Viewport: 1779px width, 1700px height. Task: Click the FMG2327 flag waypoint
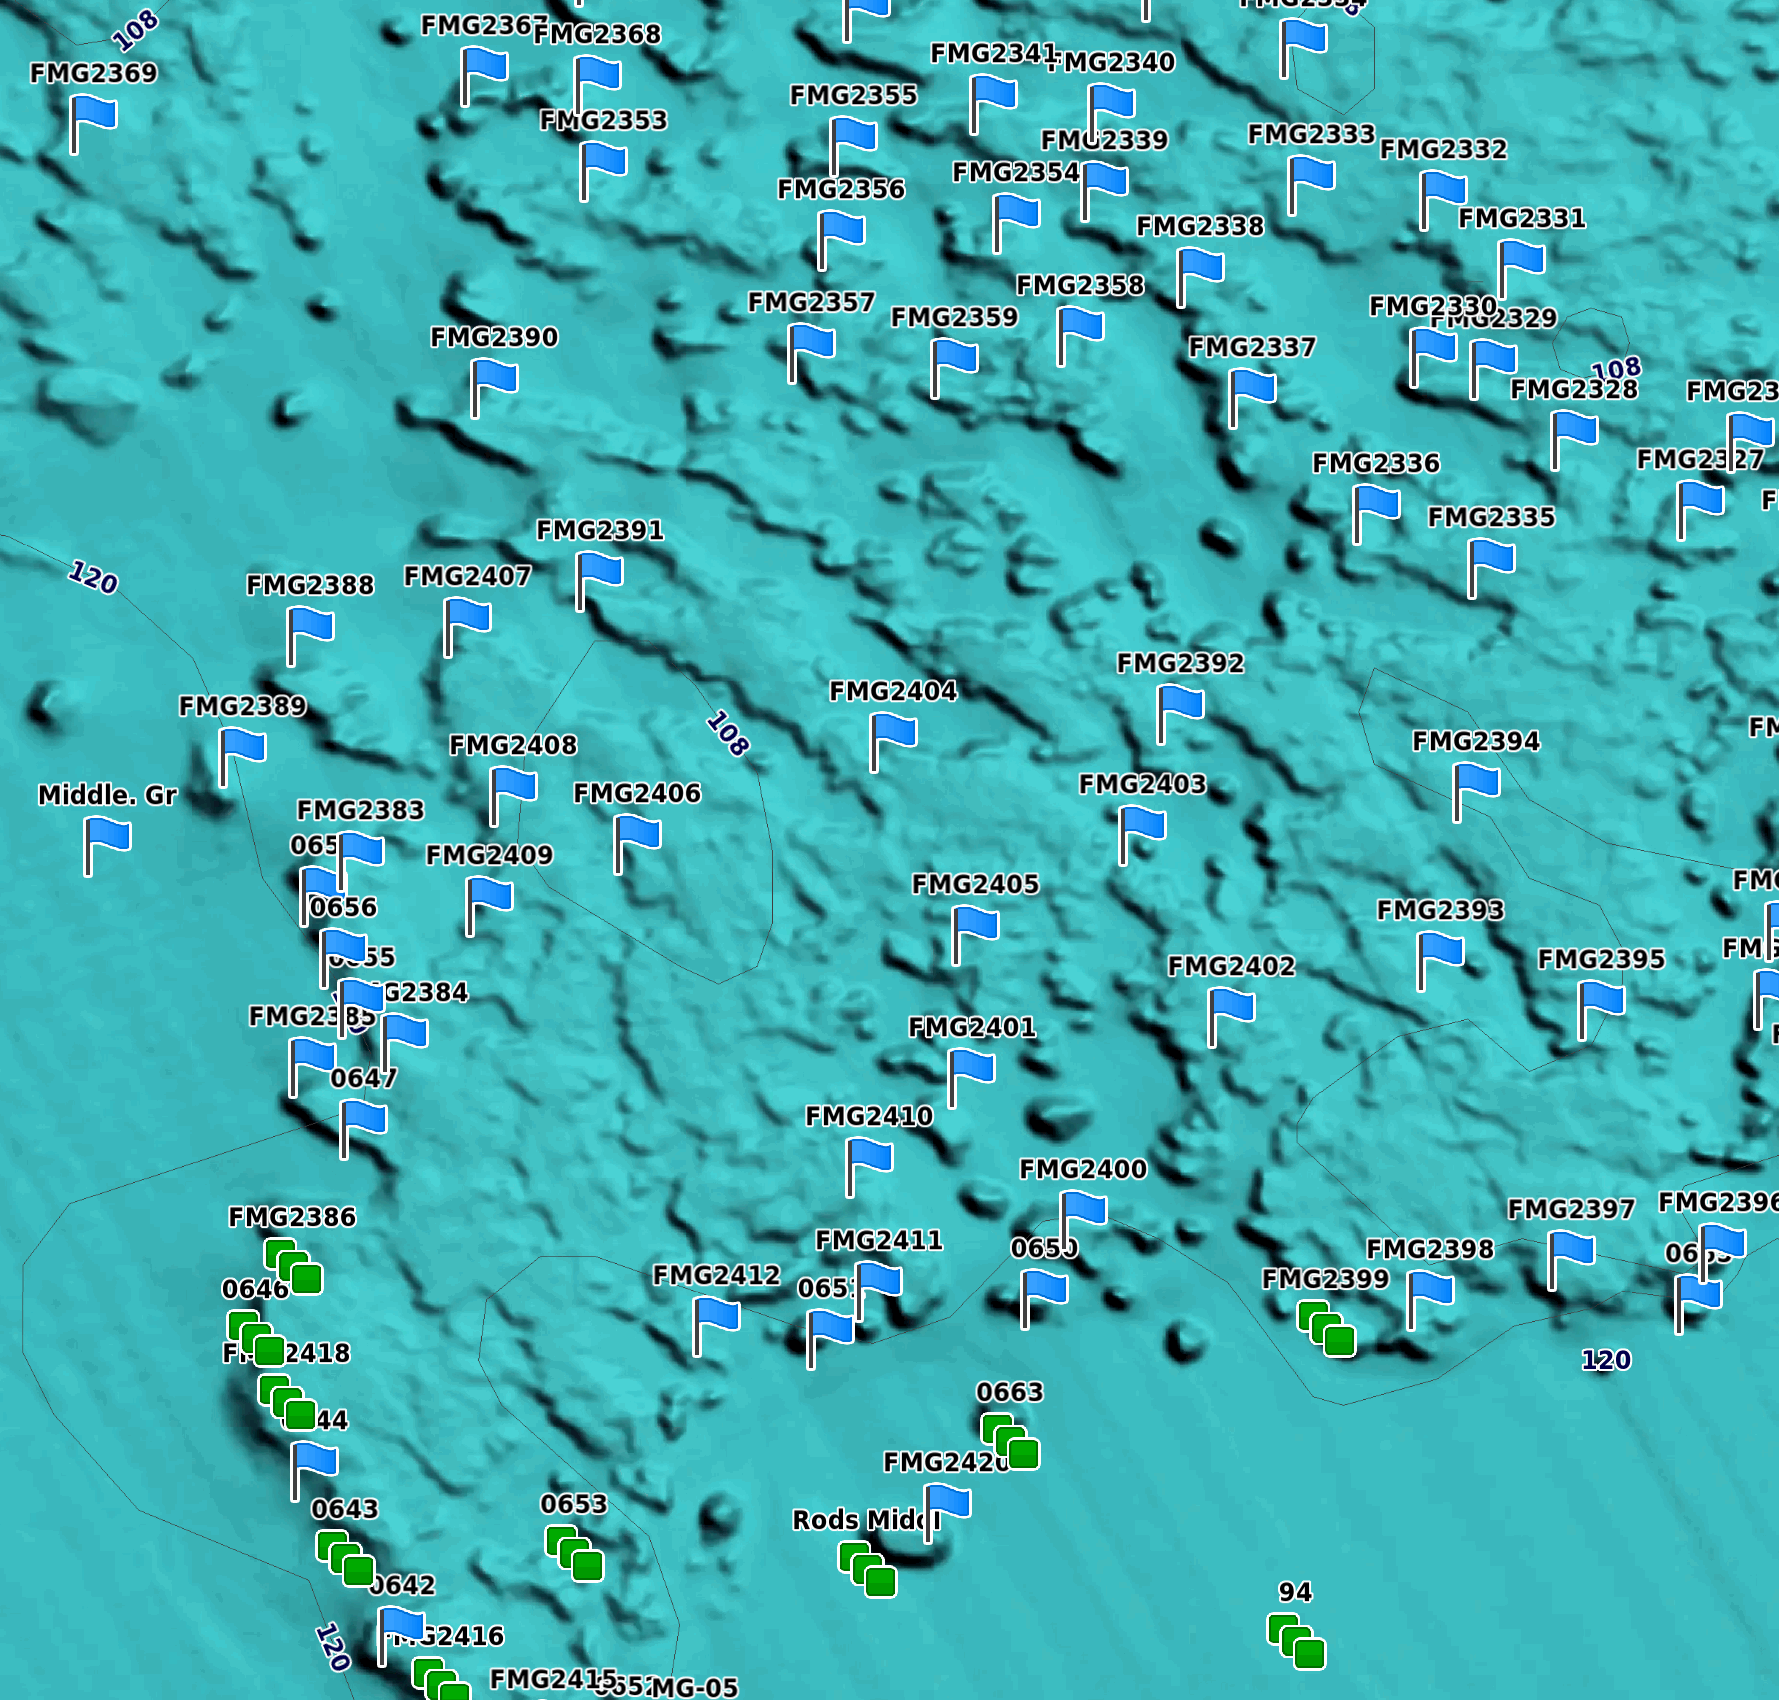point(1700,509)
